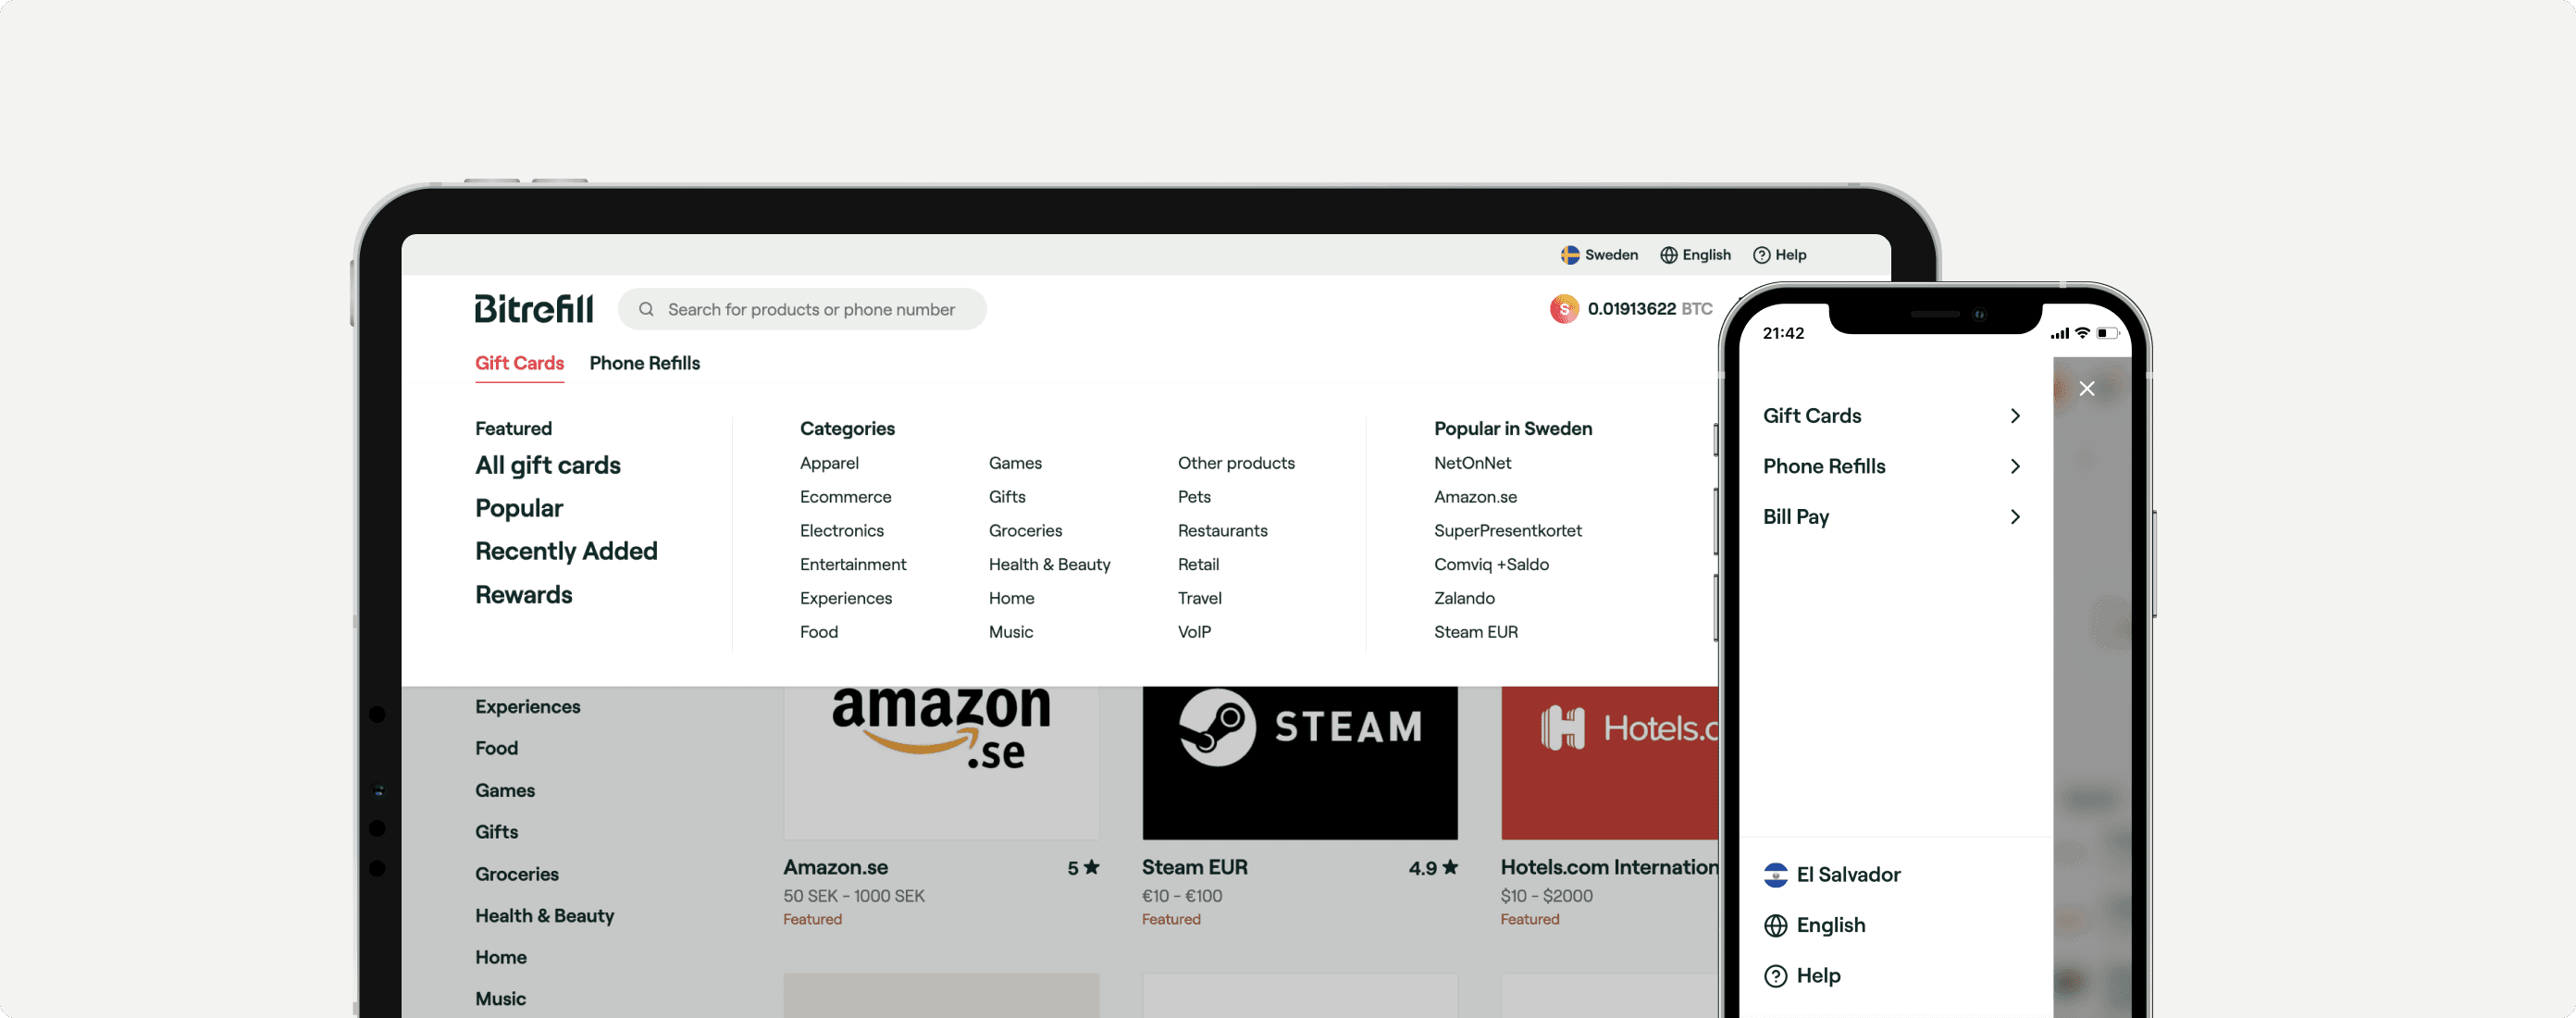The height and width of the screenshot is (1018, 2576).
Task: Click English language text in top bar
Action: 1706,255
